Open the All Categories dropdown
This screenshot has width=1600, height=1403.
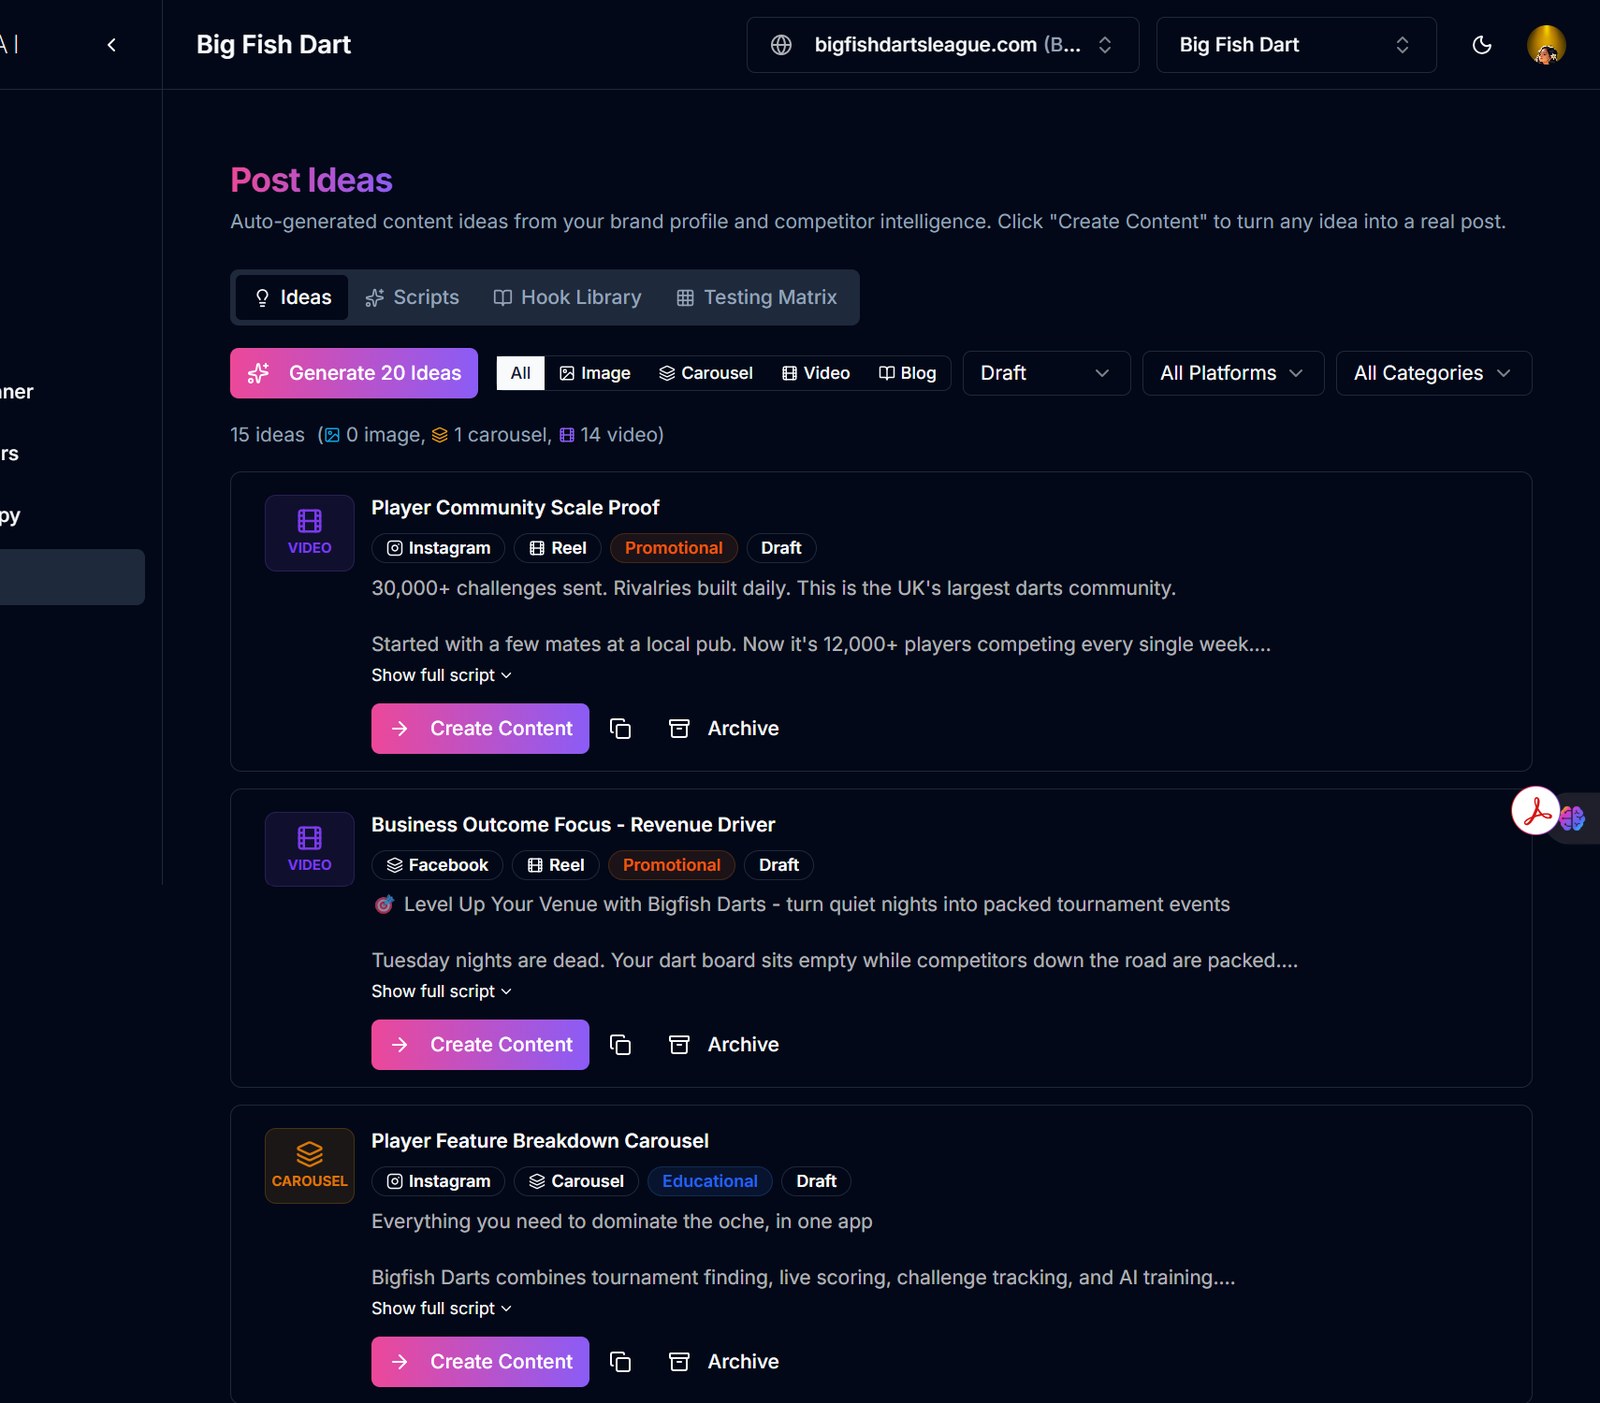coord(1433,373)
